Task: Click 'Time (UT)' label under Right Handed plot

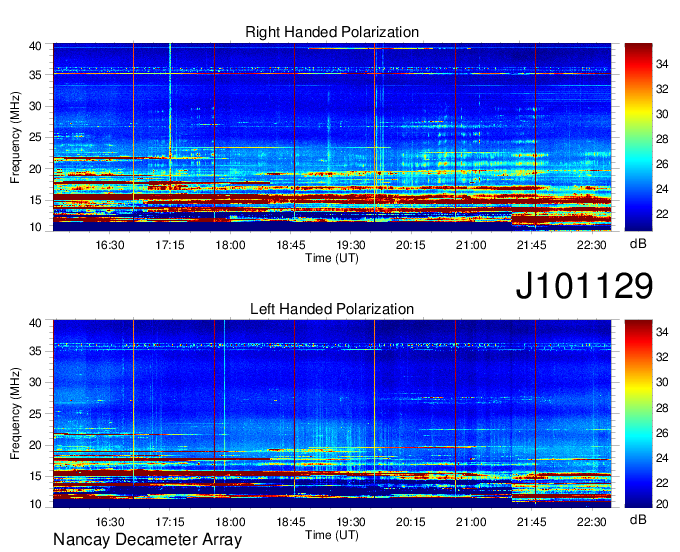Action: (x=332, y=258)
